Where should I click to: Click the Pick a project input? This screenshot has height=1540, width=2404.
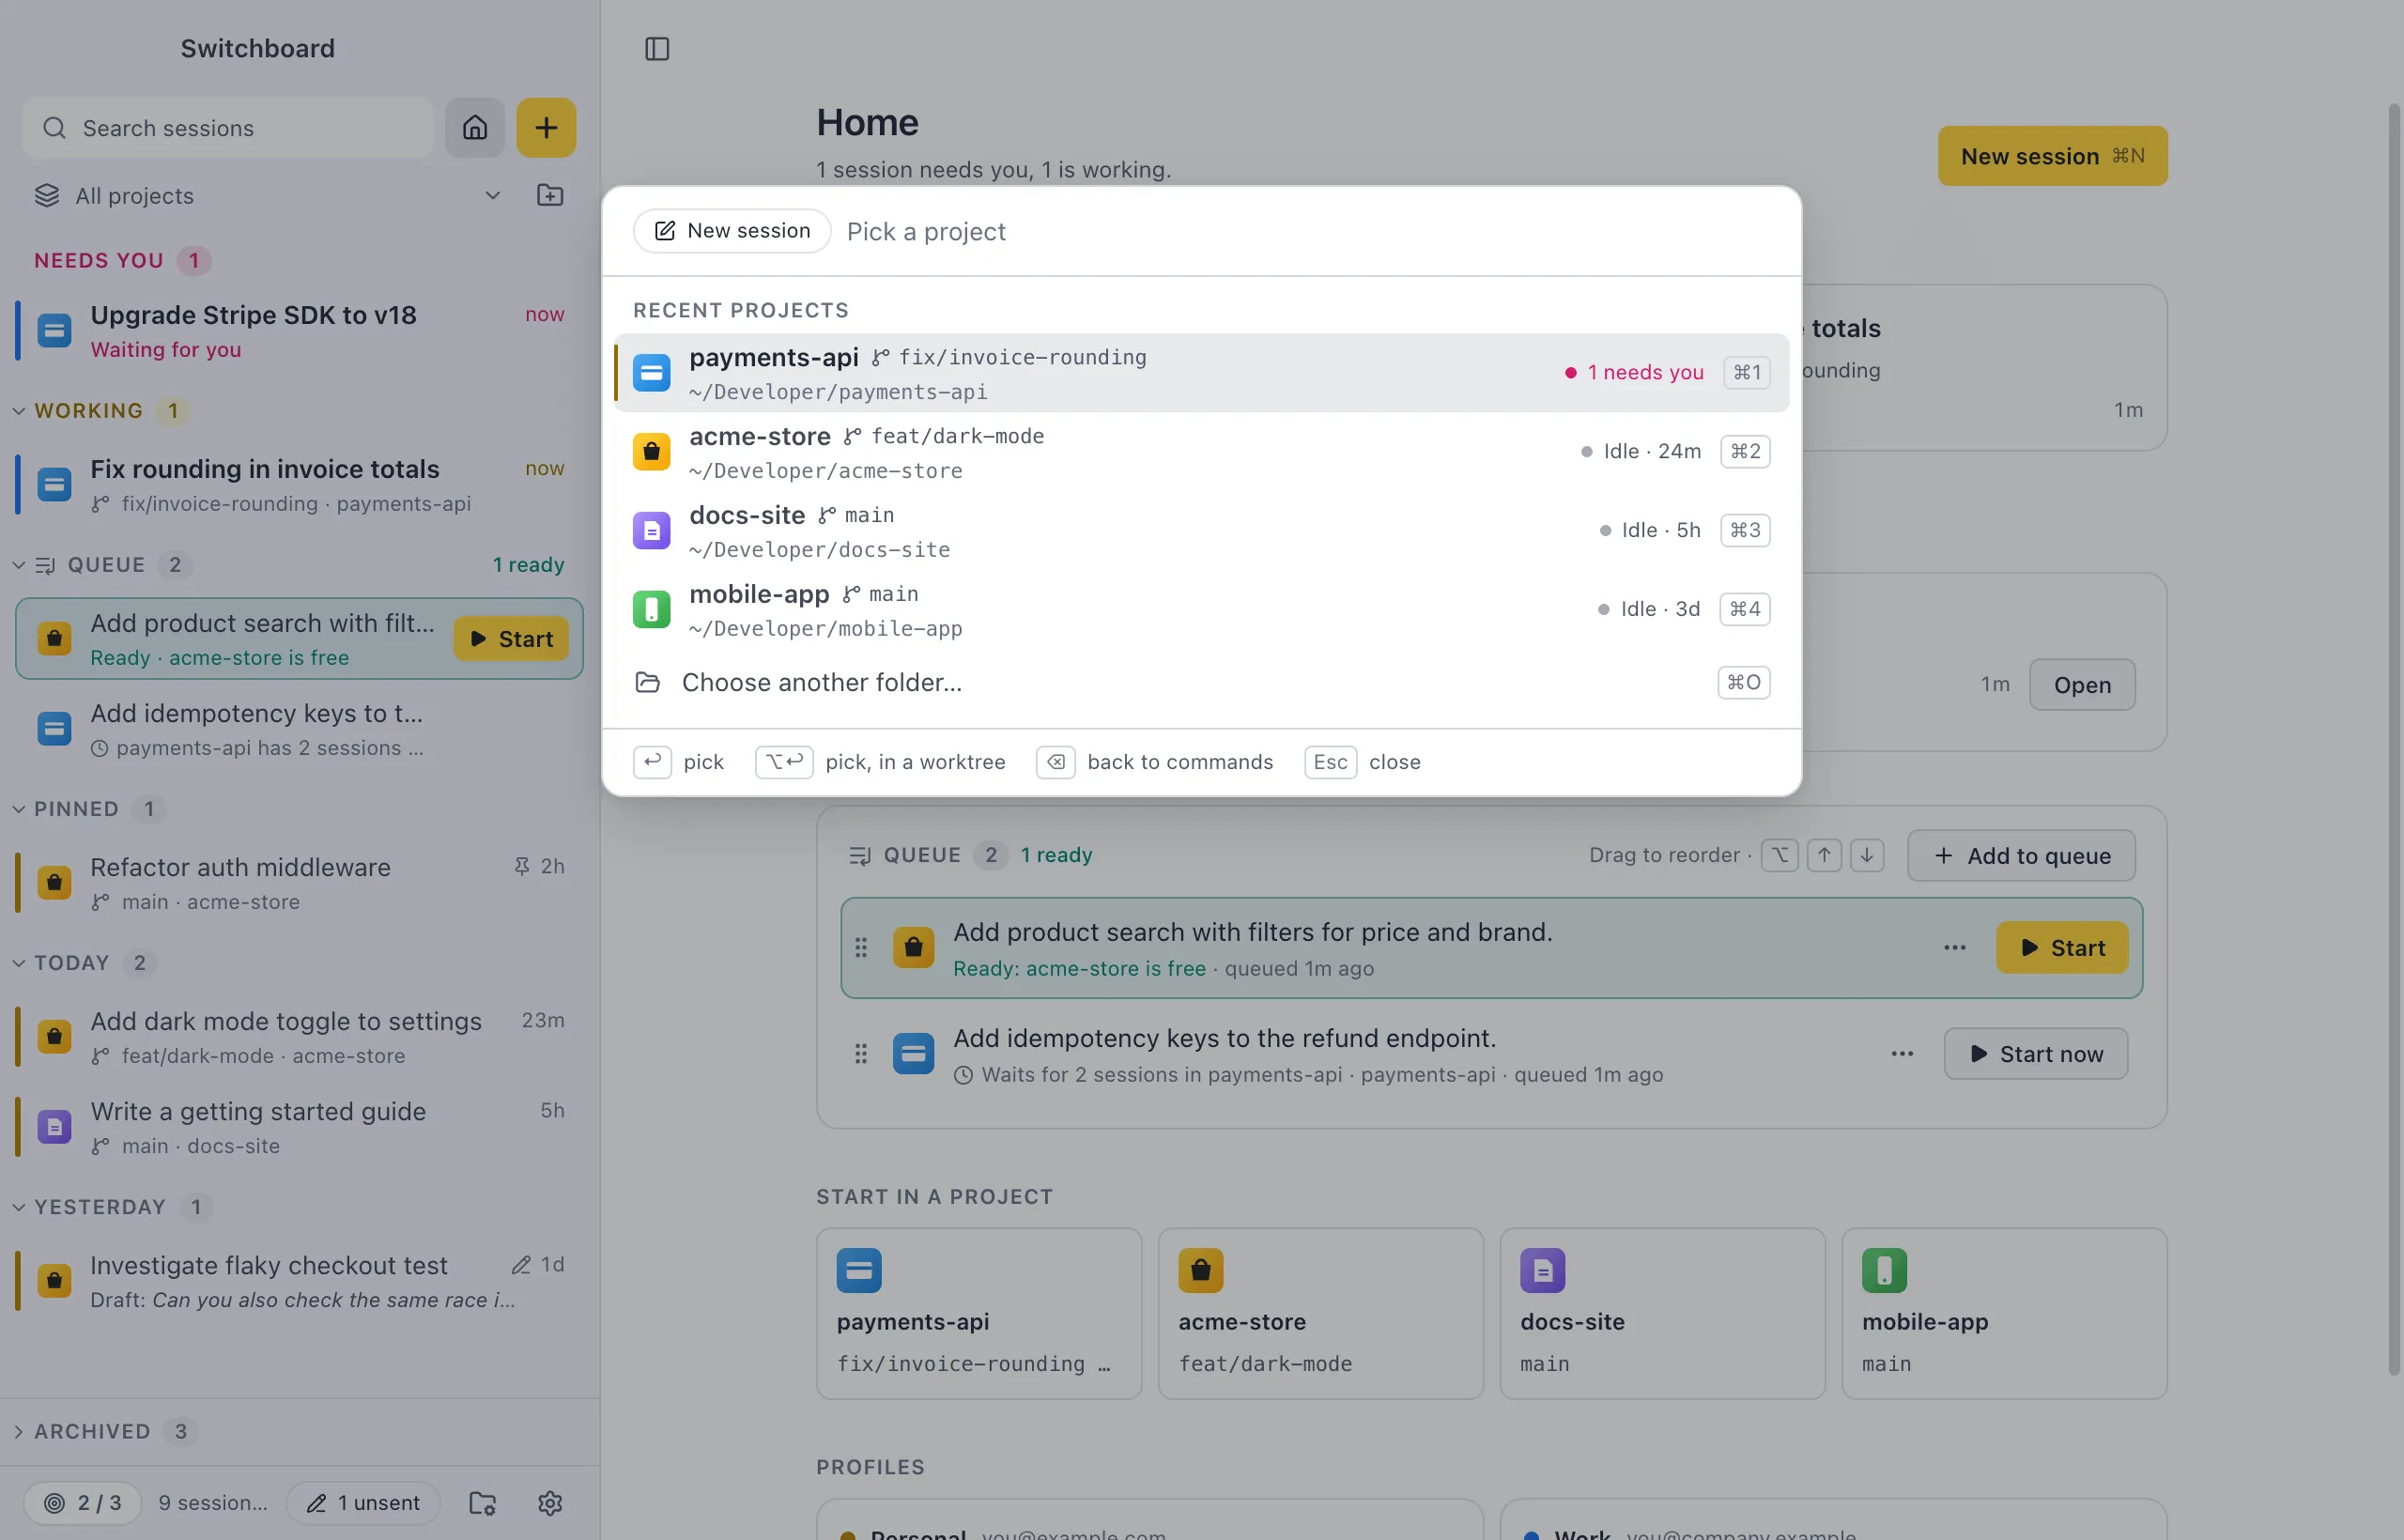tap(1310, 232)
